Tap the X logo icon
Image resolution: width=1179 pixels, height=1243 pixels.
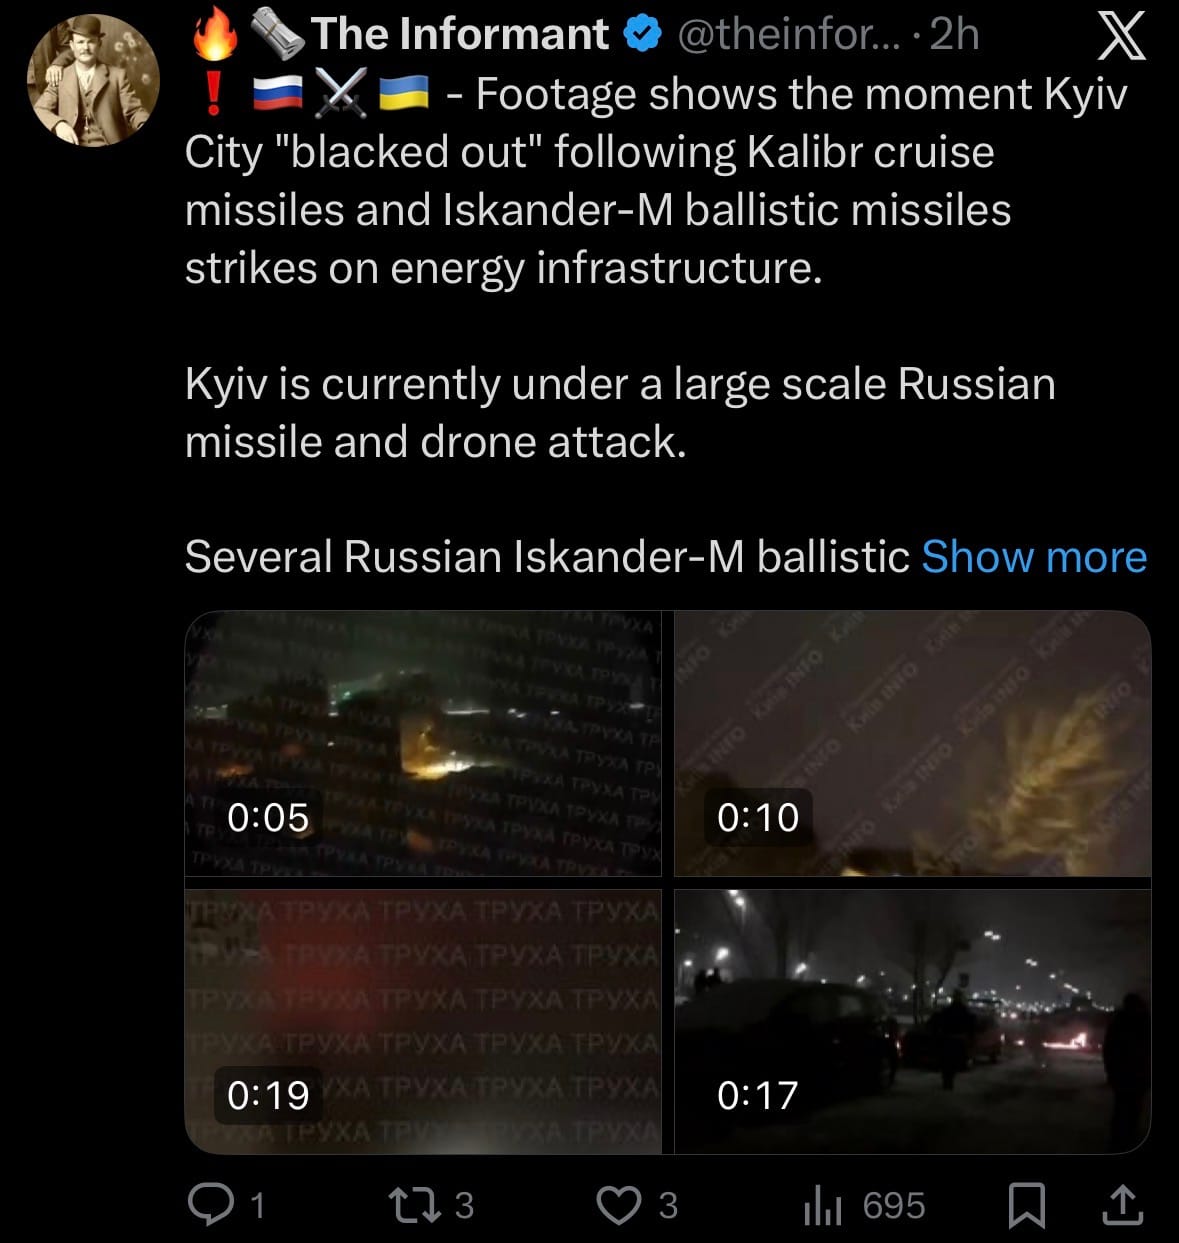pos(1121,36)
